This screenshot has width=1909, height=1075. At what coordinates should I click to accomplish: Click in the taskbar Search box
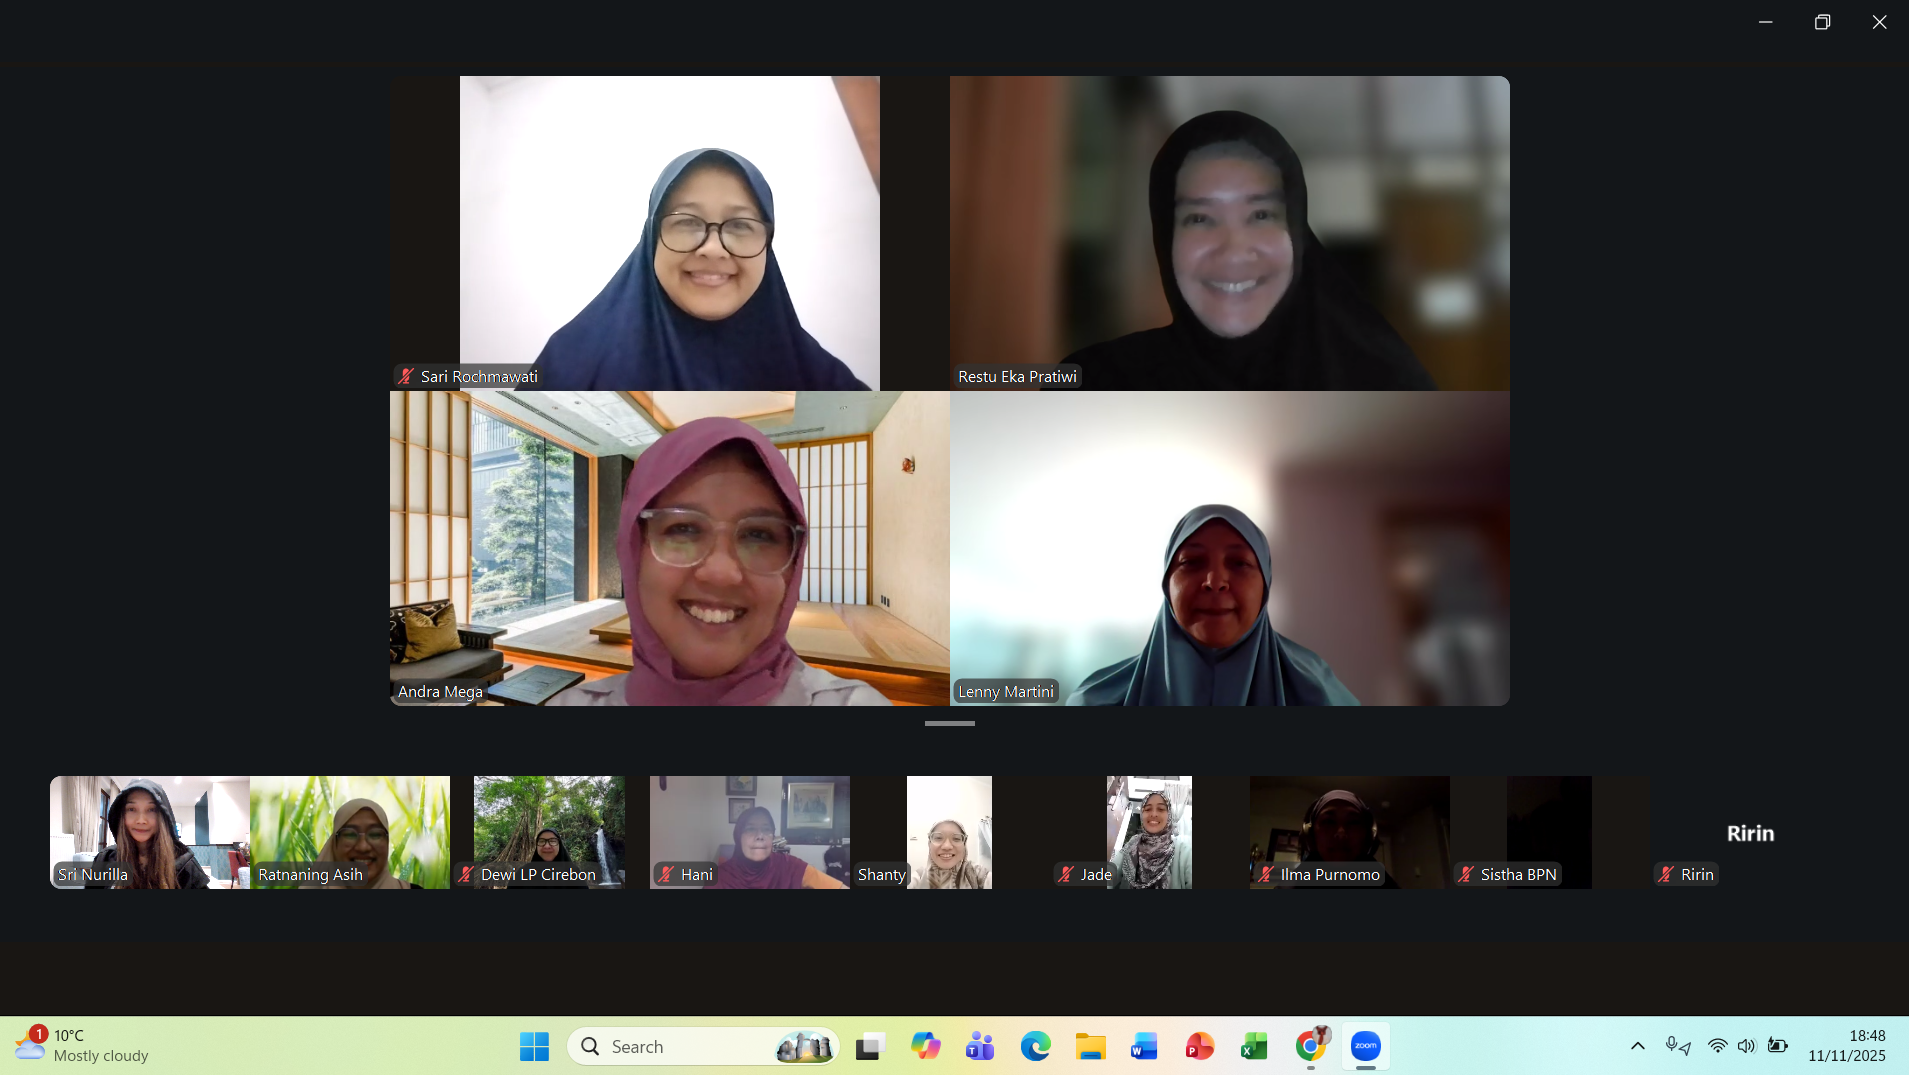click(690, 1046)
